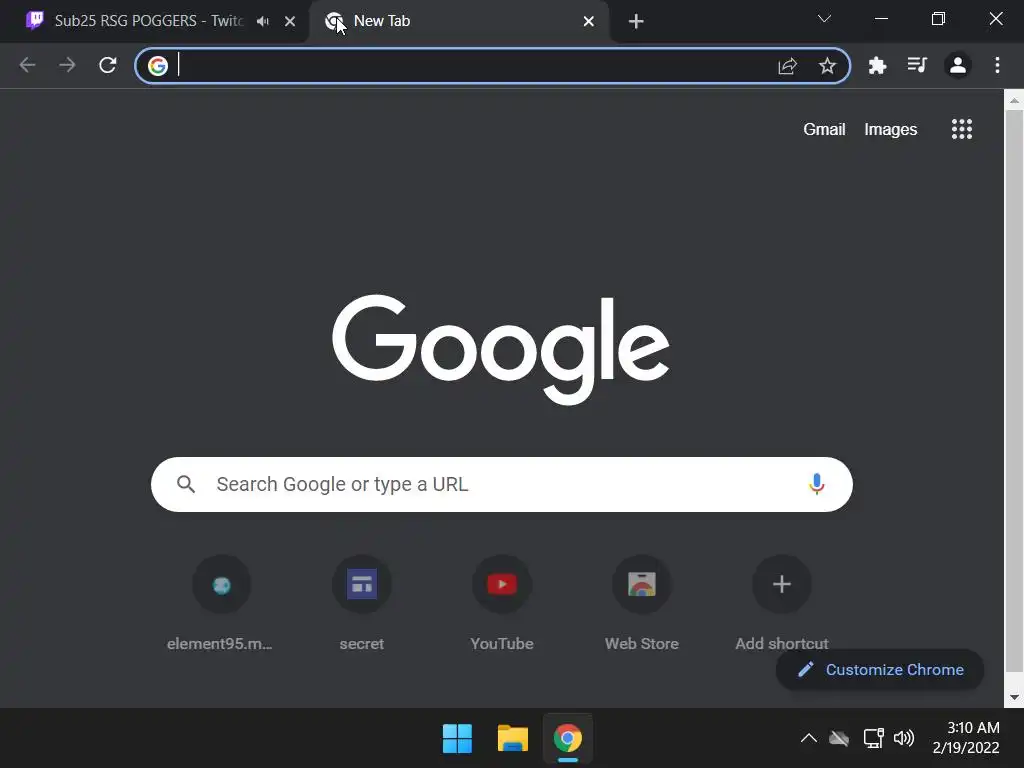Viewport: 1024px width, 768px height.
Task: Open the volume tray icon
Action: (904, 739)
